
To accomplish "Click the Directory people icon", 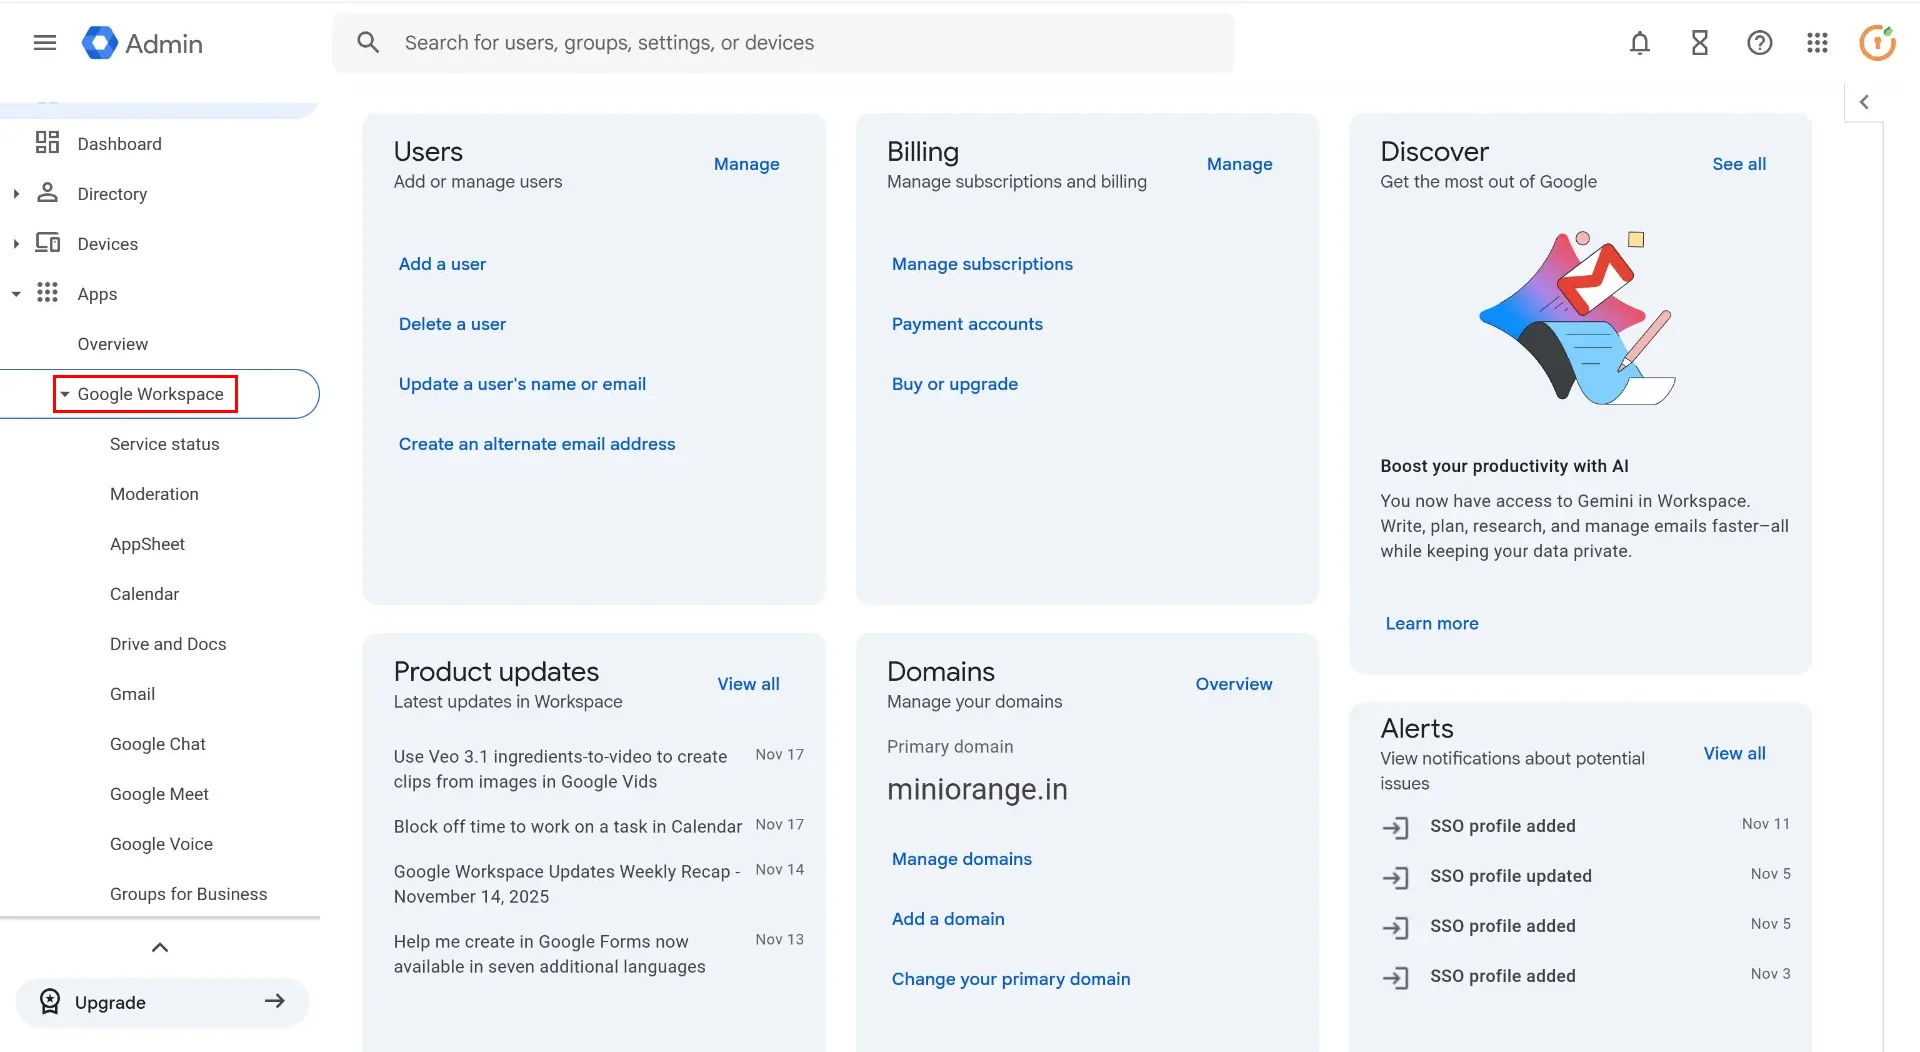I will pyautogui.click(x=47, y=193).
